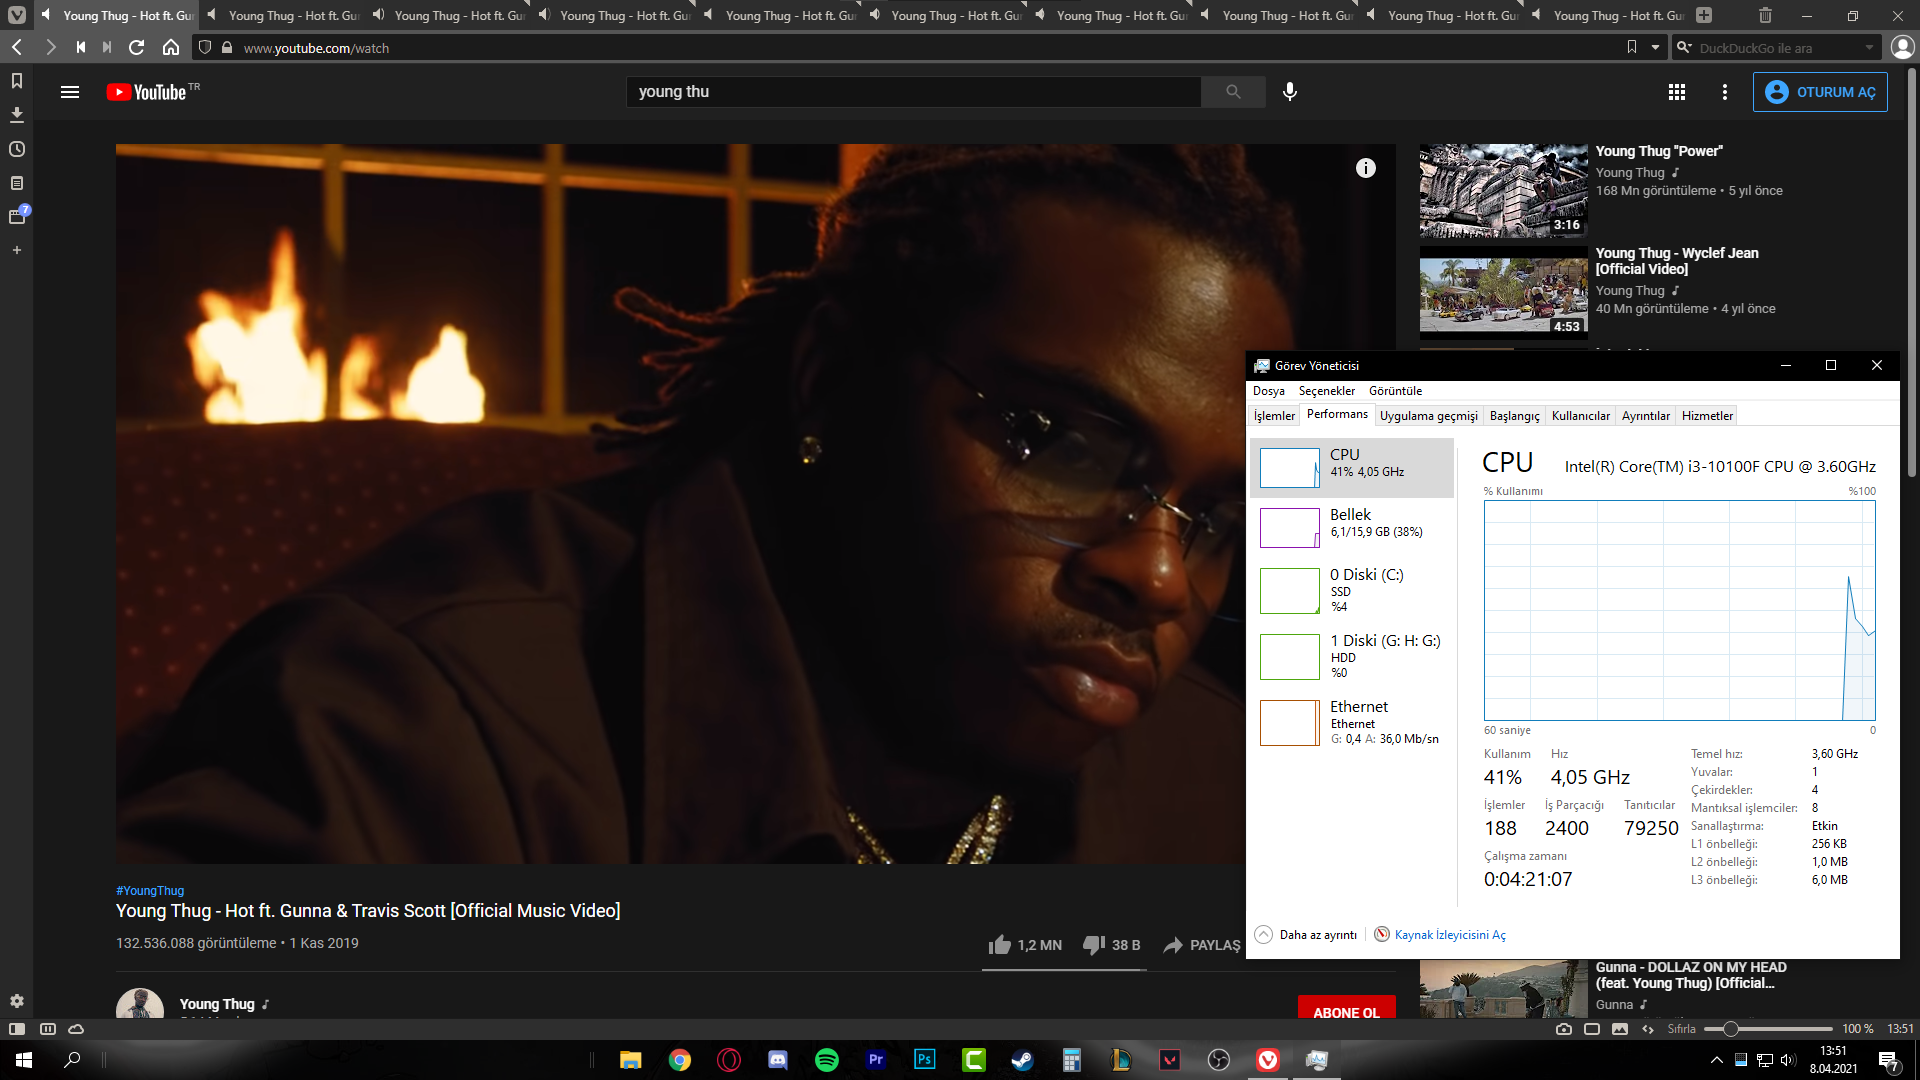
Task: Open YouTube settings three-dot menu
Action: coord(1725,92)
